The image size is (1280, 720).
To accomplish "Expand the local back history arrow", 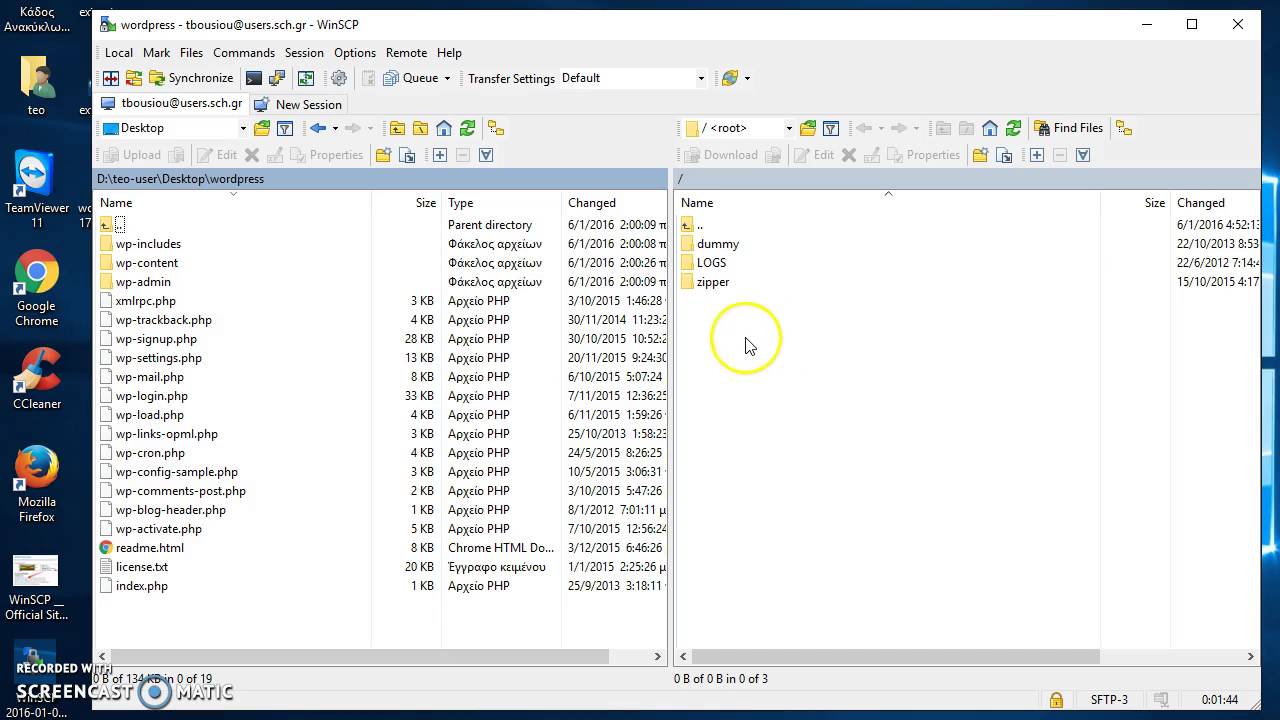I will pos(335,128).
